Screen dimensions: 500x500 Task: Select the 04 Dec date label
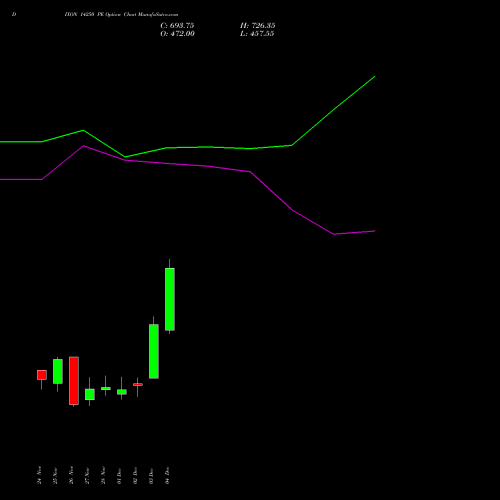pyautogui.click(x=167, y=475)
